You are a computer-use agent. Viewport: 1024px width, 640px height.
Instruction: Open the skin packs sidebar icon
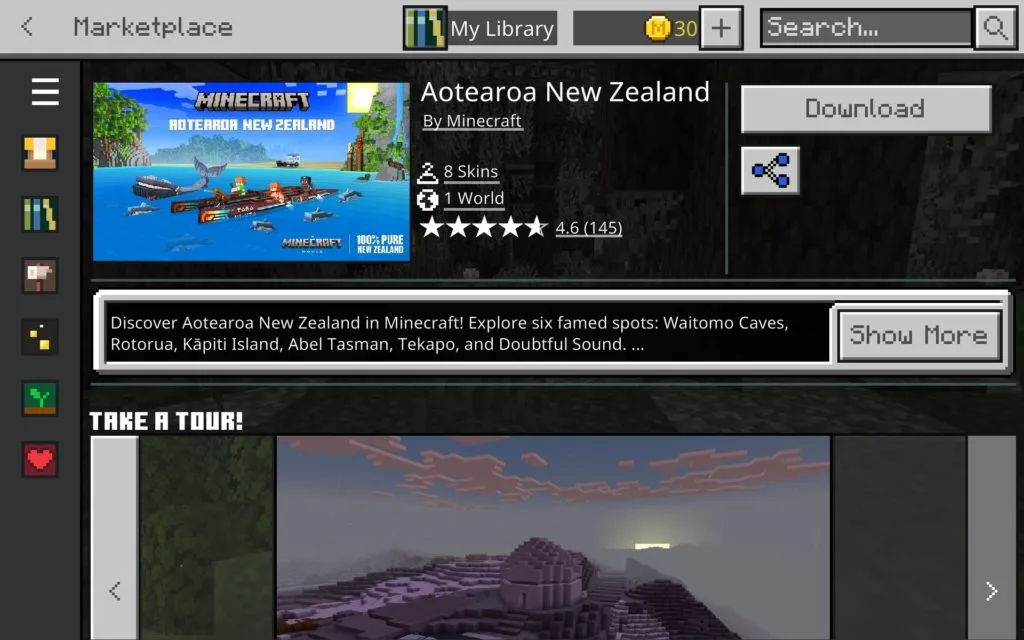pos(40,153)
